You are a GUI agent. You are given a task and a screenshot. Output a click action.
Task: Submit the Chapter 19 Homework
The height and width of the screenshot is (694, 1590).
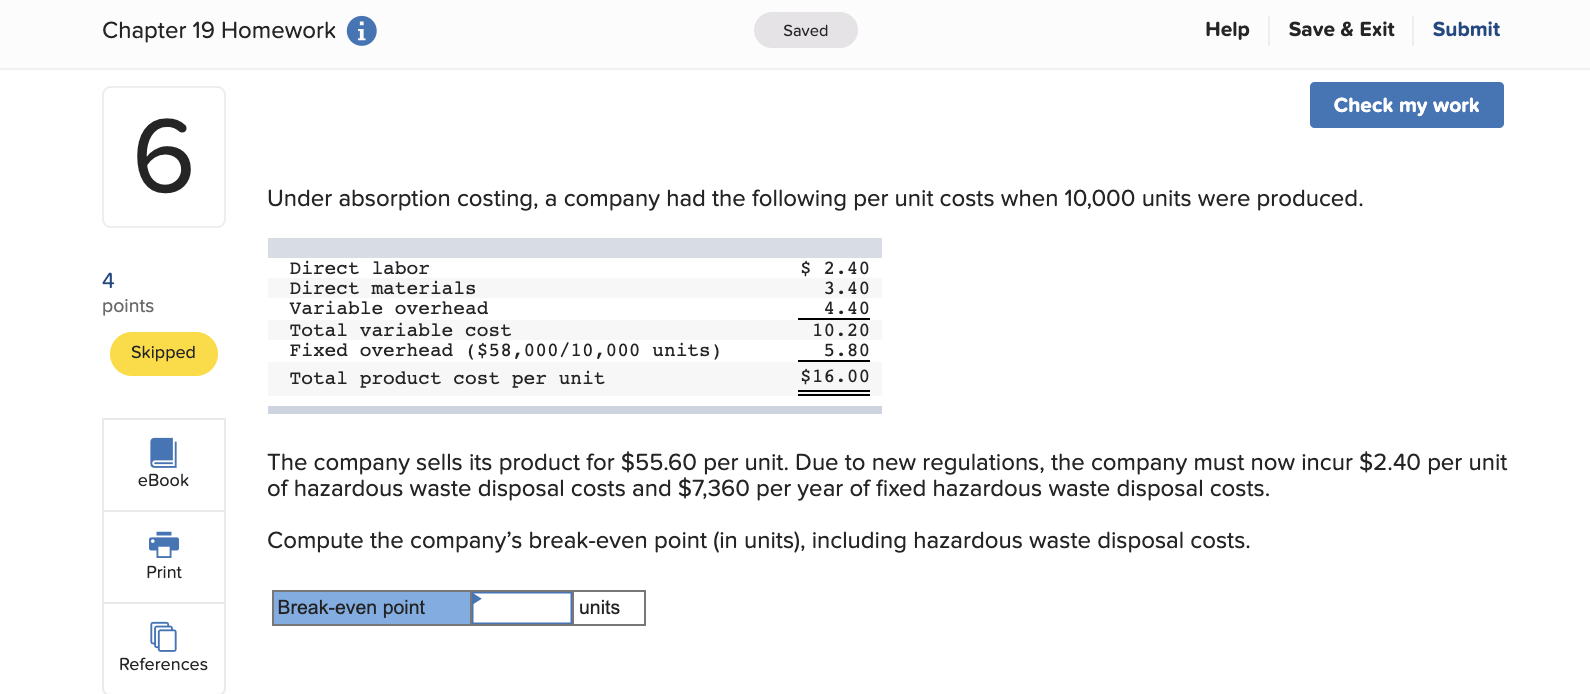pyautogui.click(x=1465, y=29)
